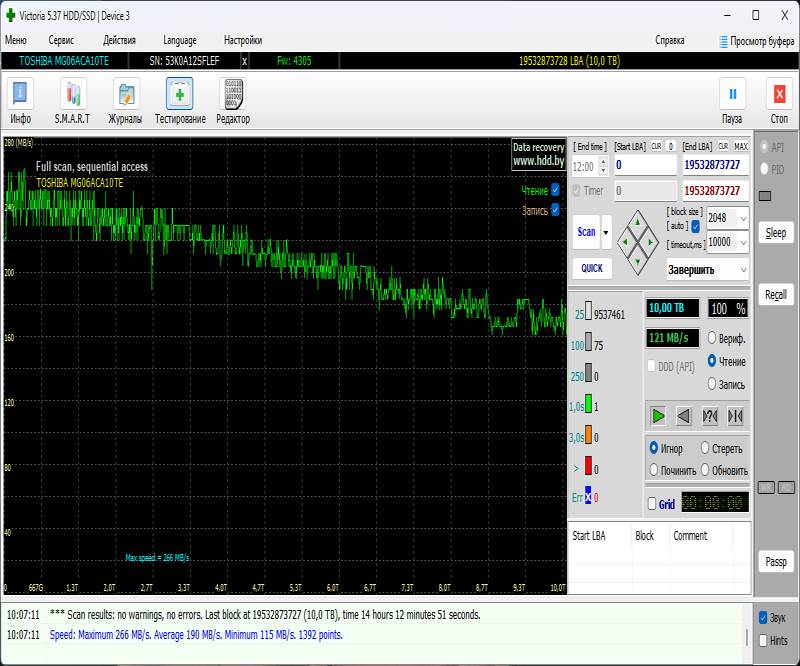800x666 pixels.
Task: Expand the Завершить end-action combo box
Action: 741,270
